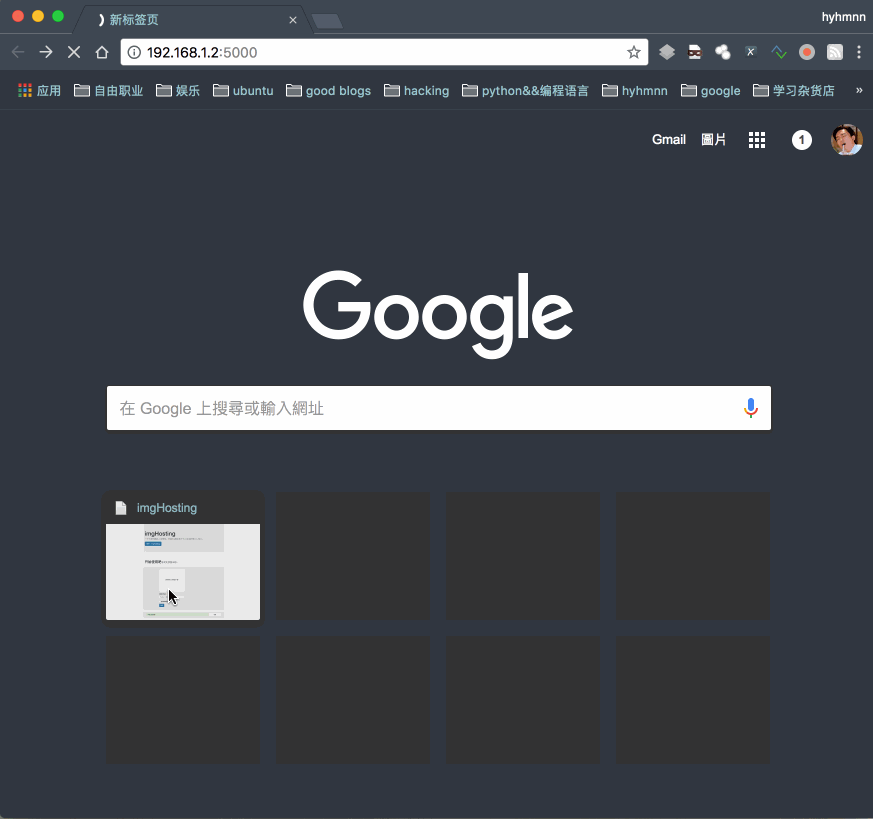Open the Gmail link
Viewport: 873px width, 819px height.
[x=669, y=140]
